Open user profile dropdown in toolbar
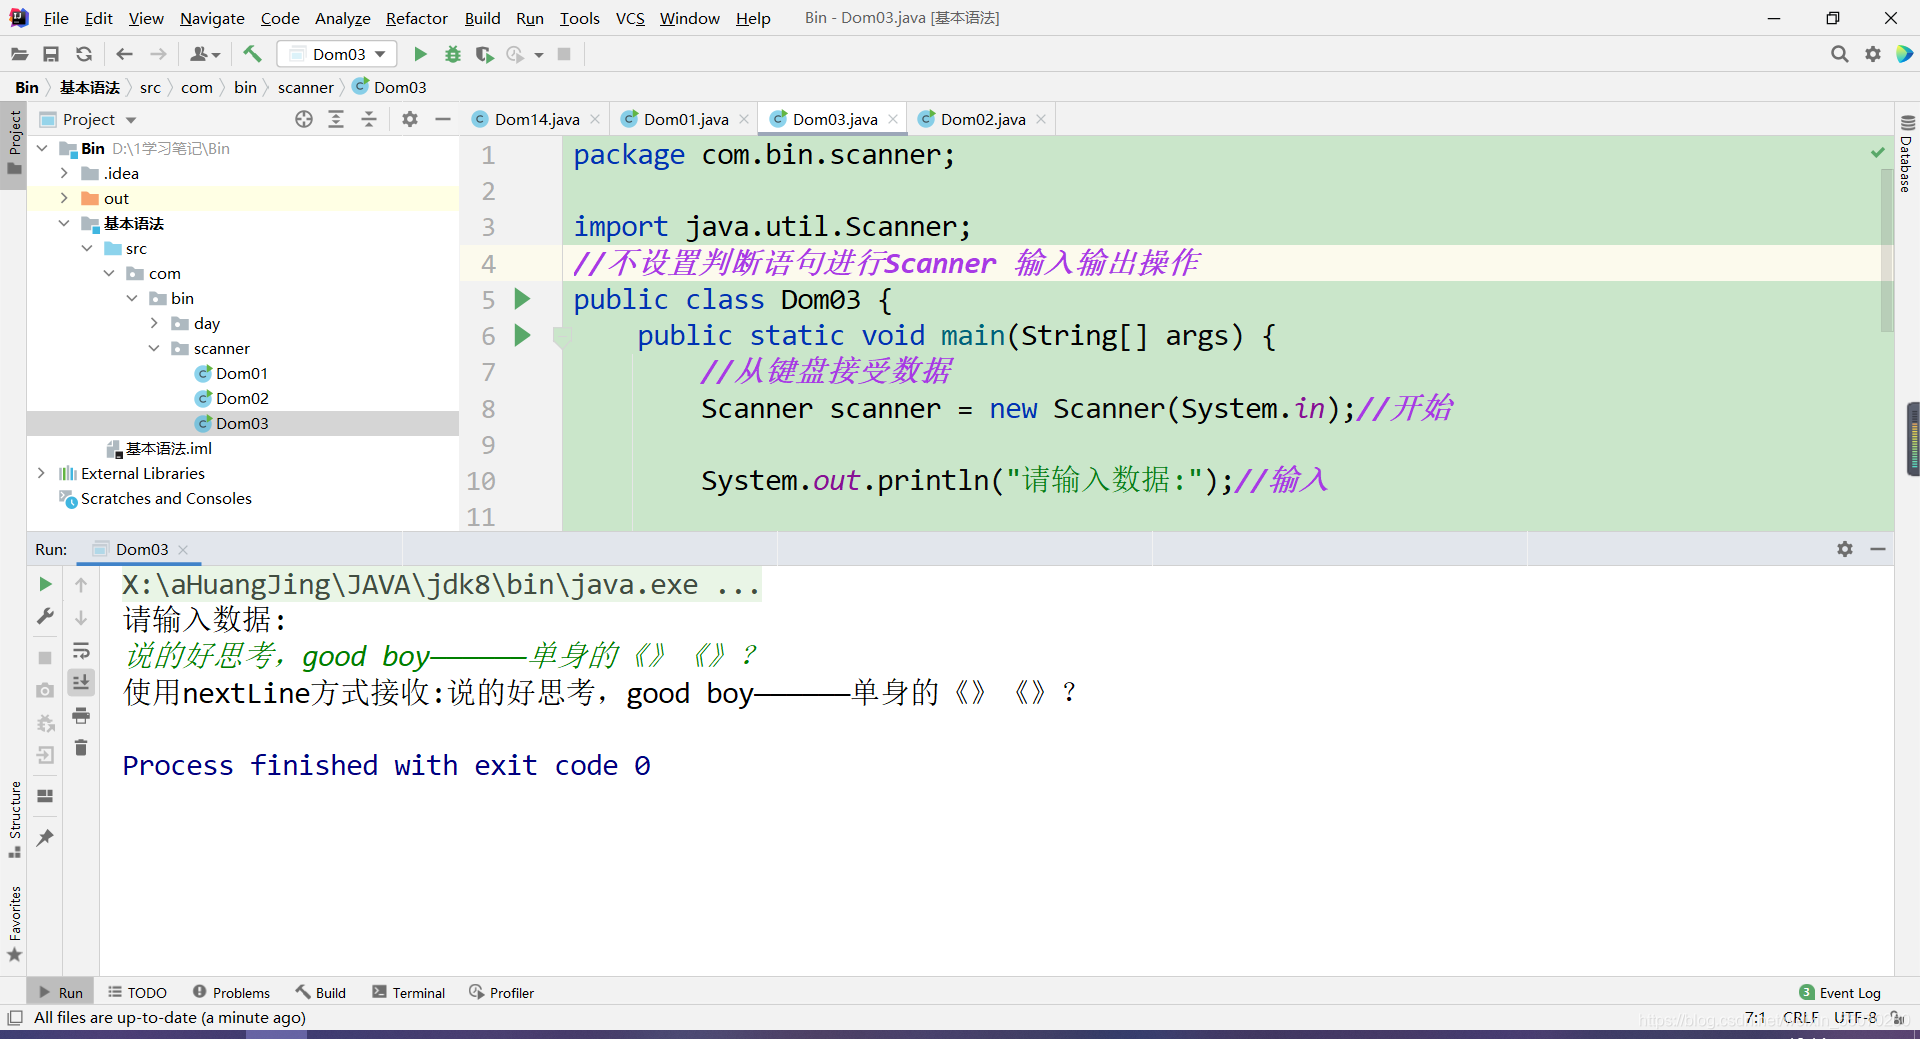The width and height of the screenshot is (1920, 1039). pyautogui.click(x=205, y=54)
